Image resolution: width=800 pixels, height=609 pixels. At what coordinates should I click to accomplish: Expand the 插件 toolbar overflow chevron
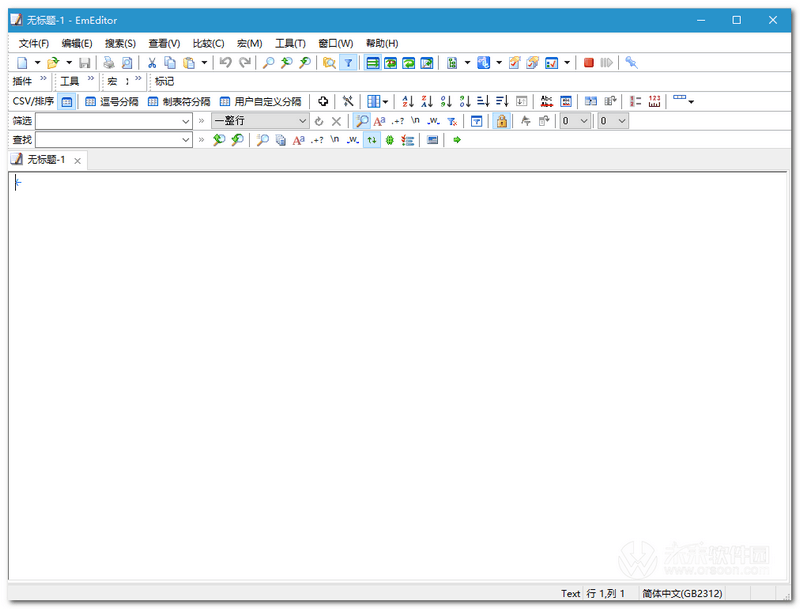pos(43,80)
